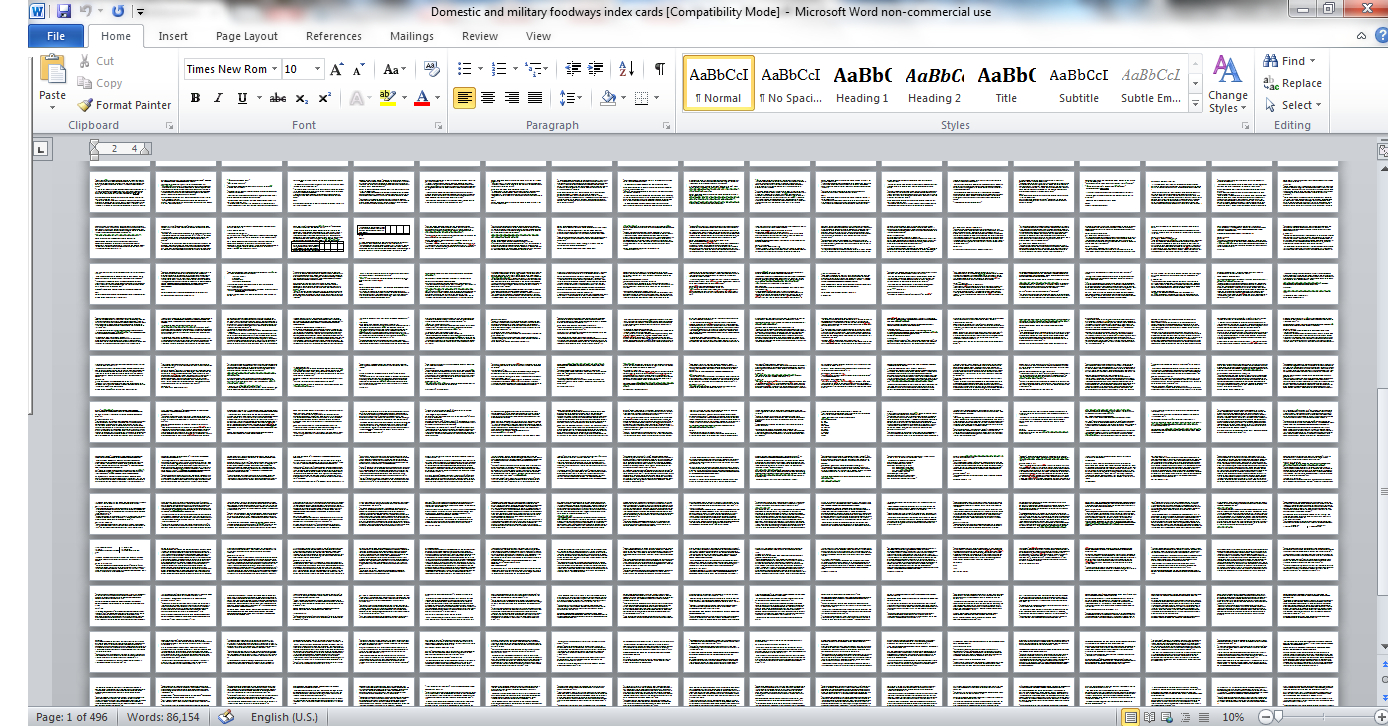The image size is (1389, 726).
Task: Open the font size dropdown
Action: click(x=318, y=69)
